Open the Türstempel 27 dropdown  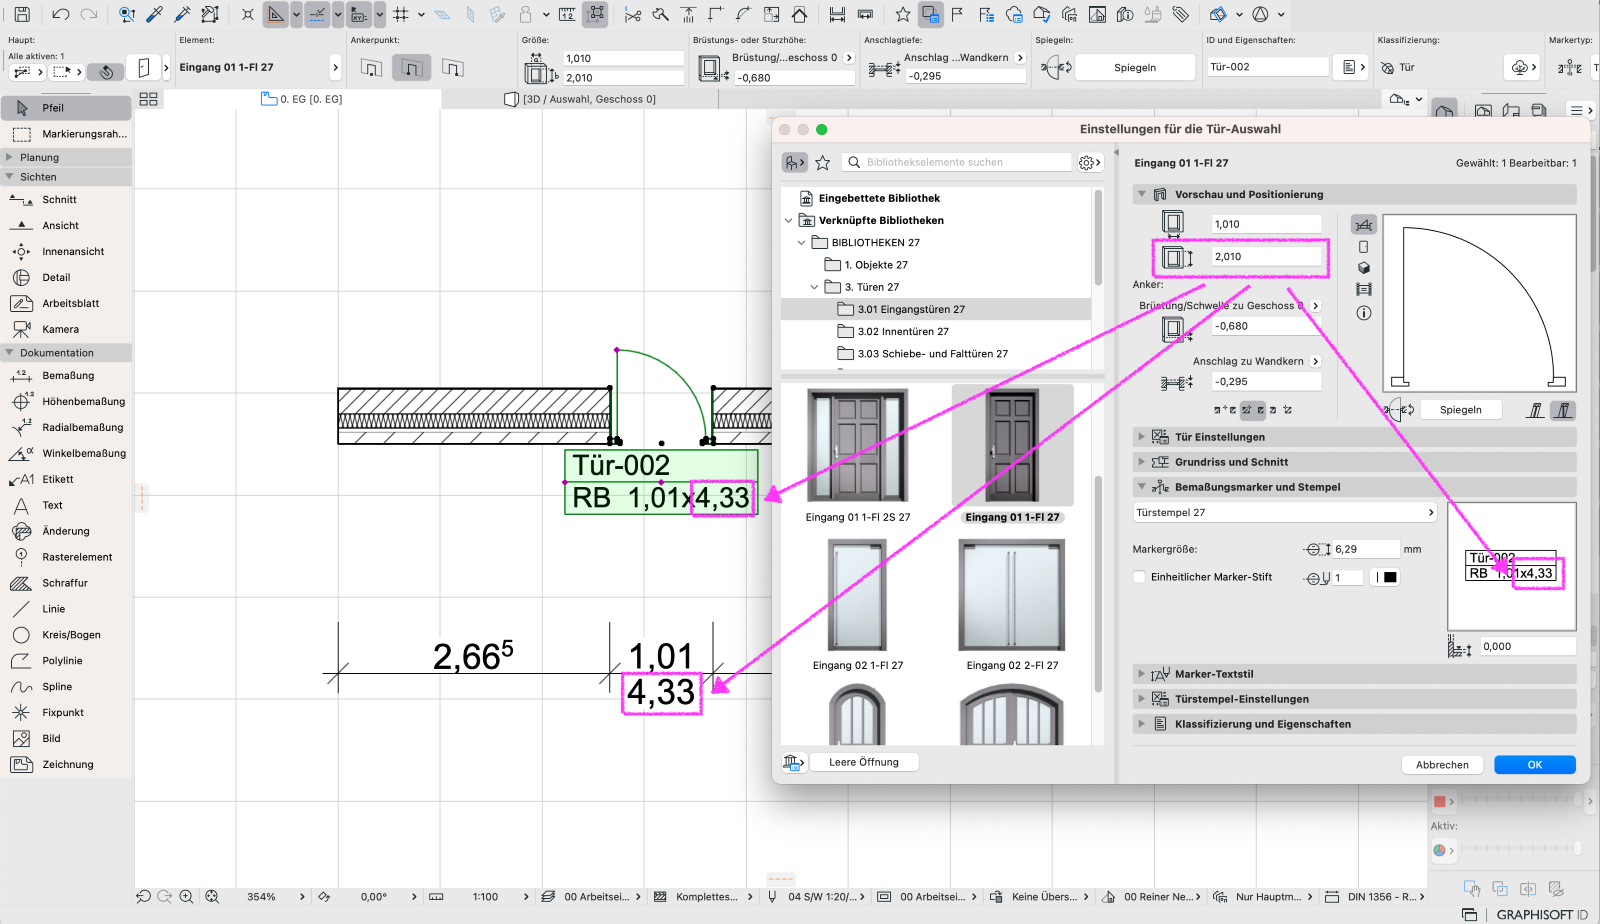[x=1286, y=512]
